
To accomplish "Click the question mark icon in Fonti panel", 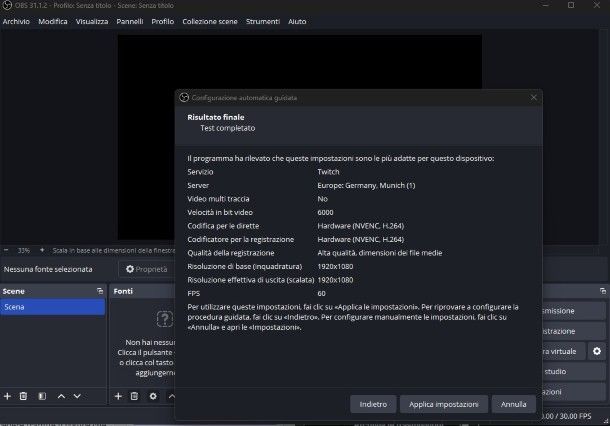I will coord(165,319).
